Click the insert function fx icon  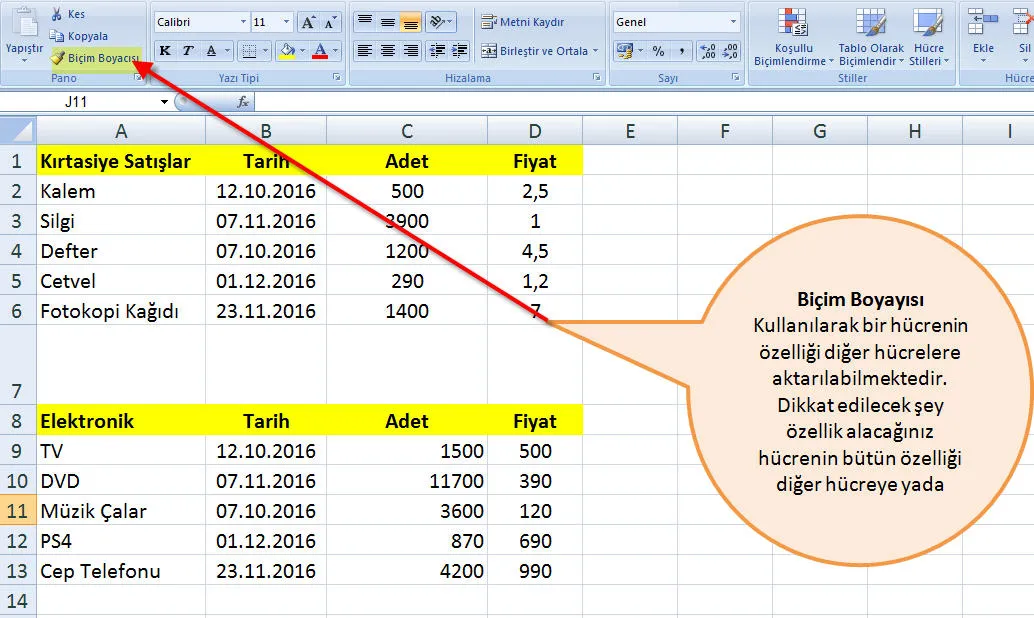click(242, 102)
